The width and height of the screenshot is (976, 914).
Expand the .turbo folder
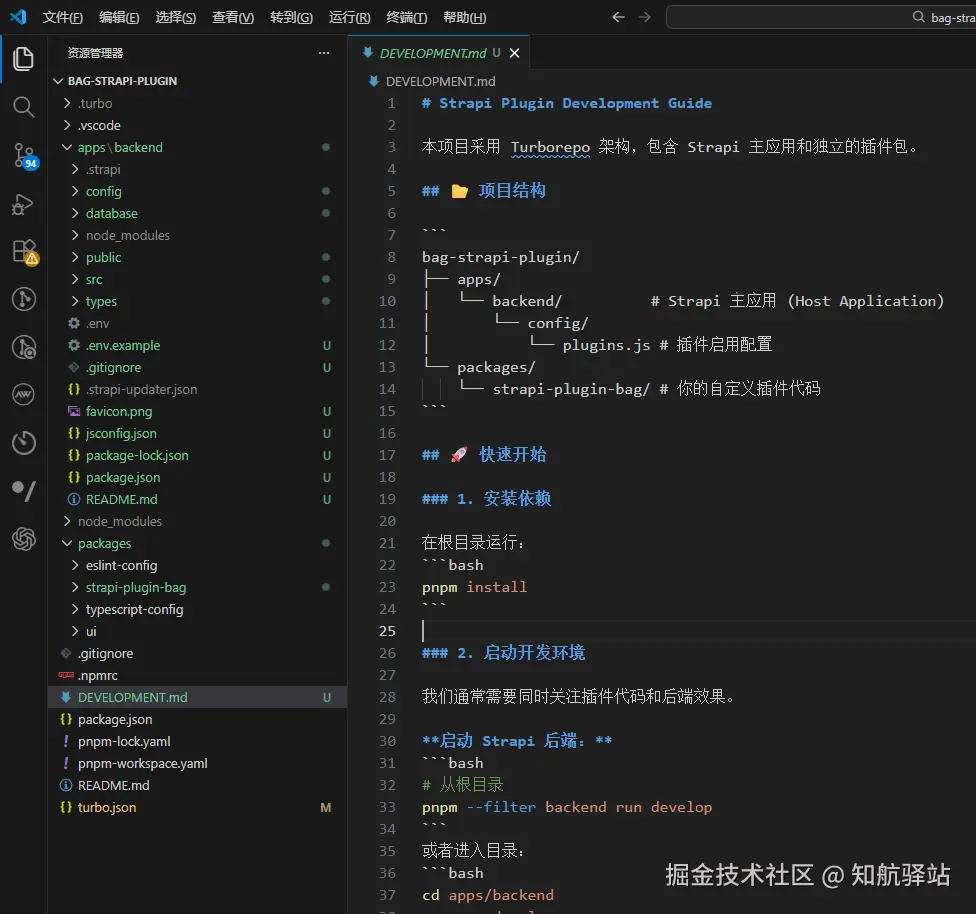coord(95,103)
